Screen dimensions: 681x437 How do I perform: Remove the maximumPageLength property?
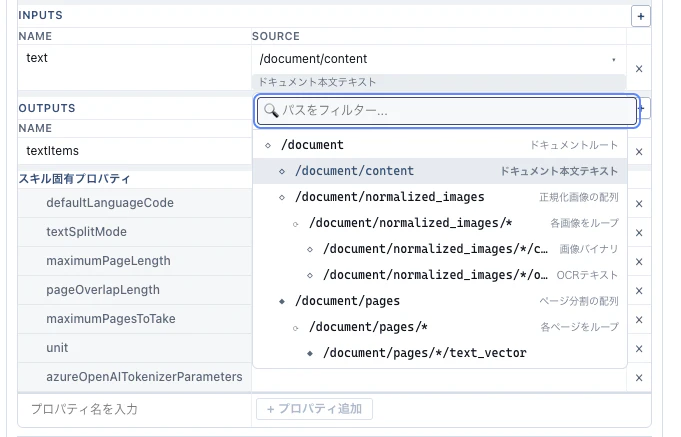click(x=639, y=261)
